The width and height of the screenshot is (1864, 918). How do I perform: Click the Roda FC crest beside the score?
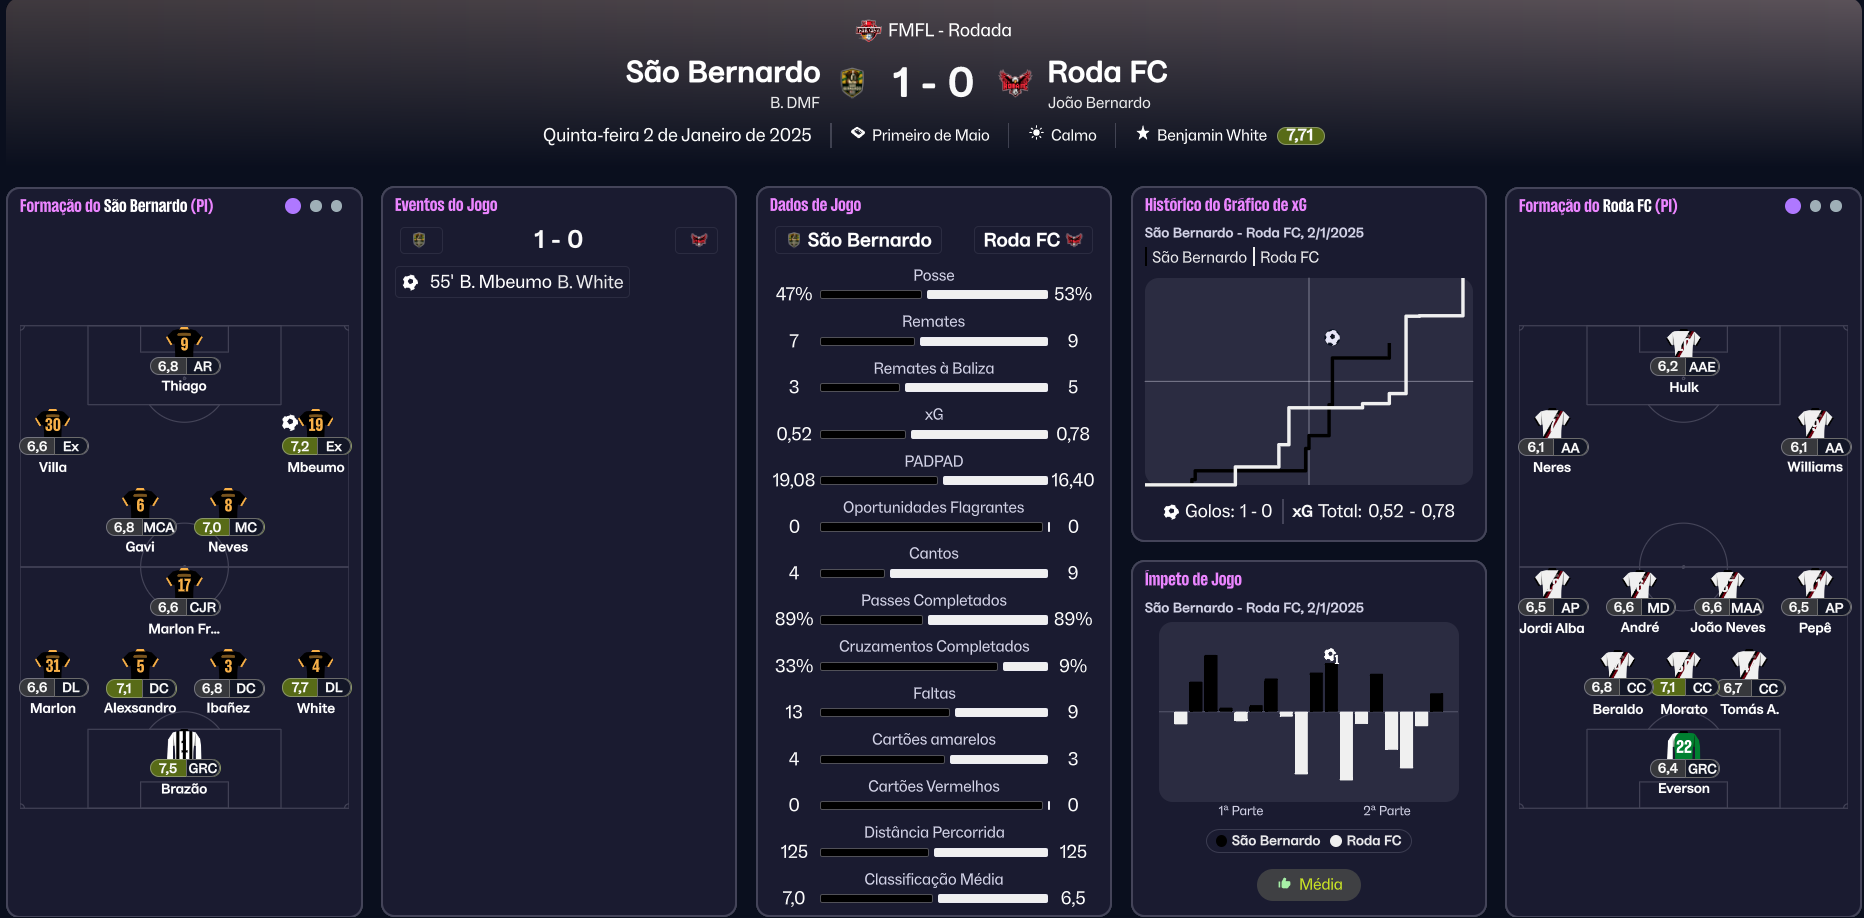(1015, 82)
